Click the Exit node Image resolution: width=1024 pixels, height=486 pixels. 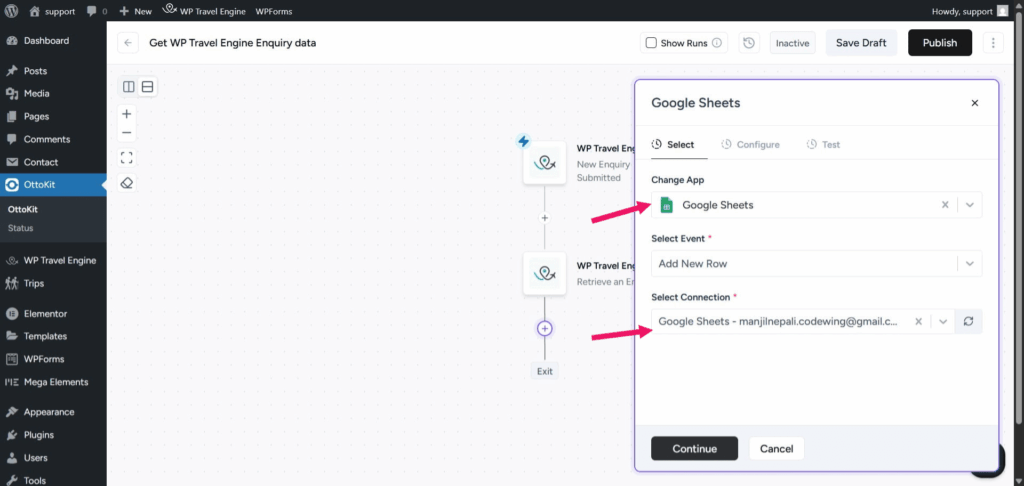click(x=545, y=371)
